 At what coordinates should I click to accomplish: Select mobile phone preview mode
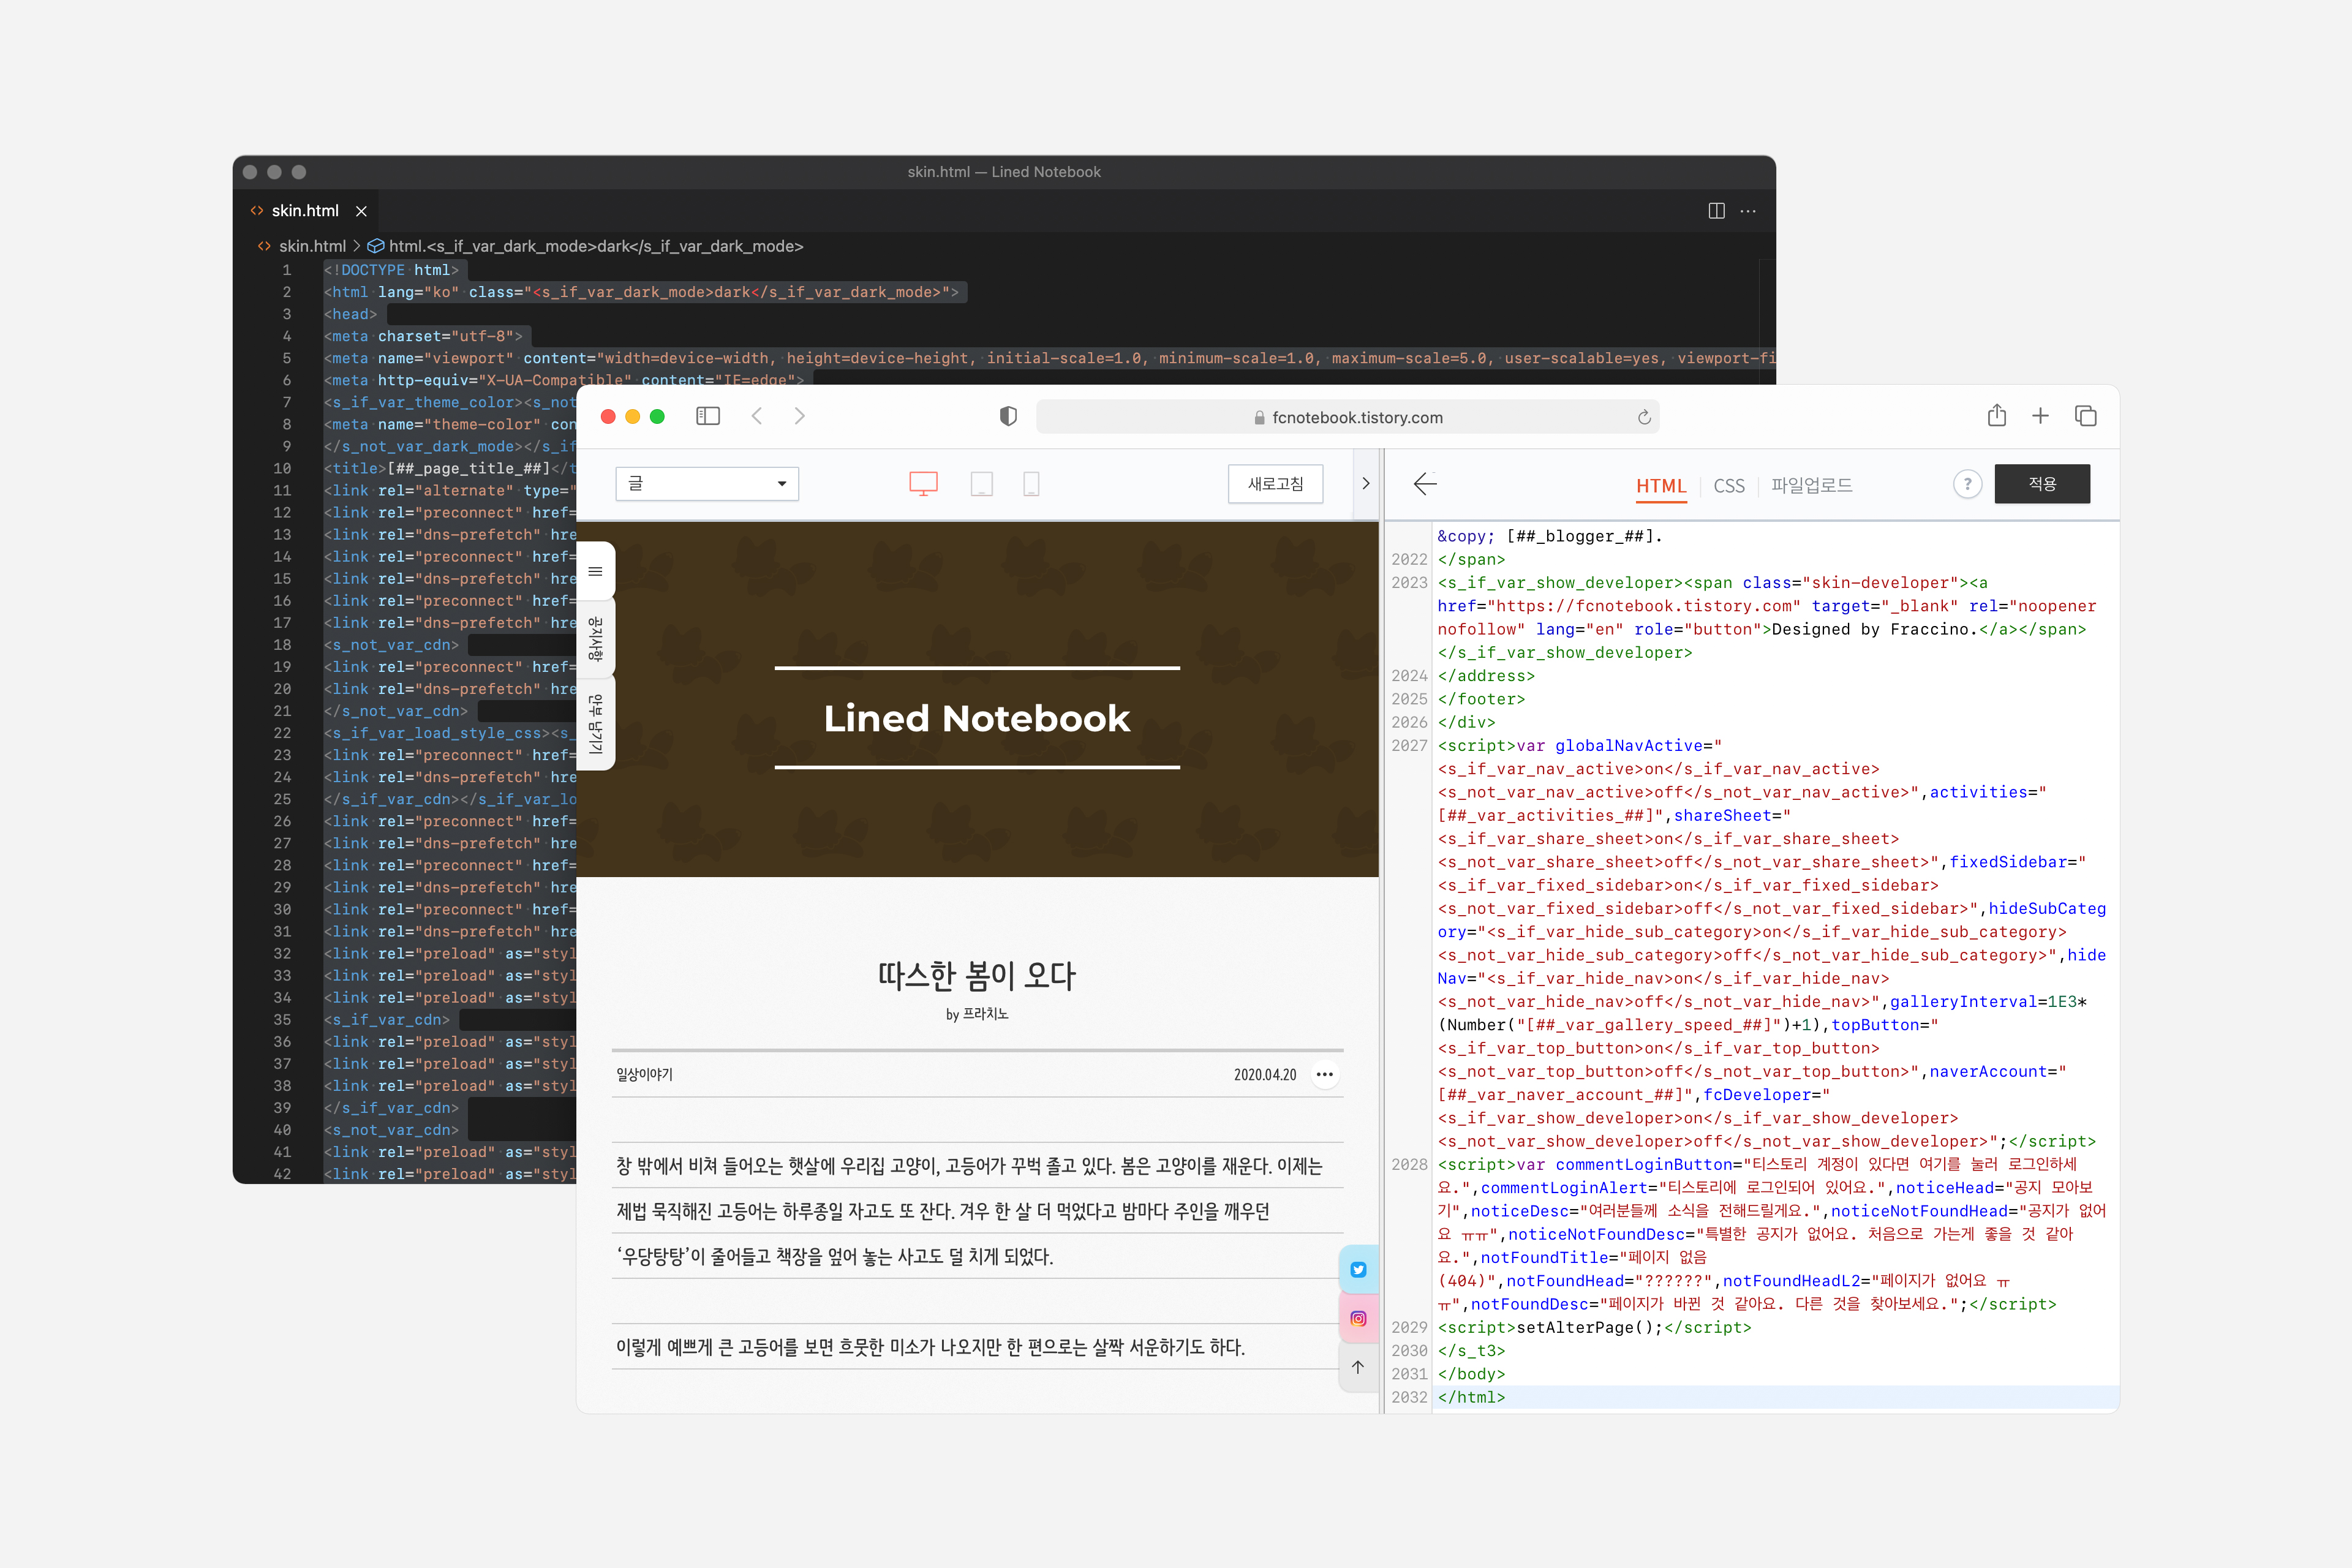(1031, 484)
